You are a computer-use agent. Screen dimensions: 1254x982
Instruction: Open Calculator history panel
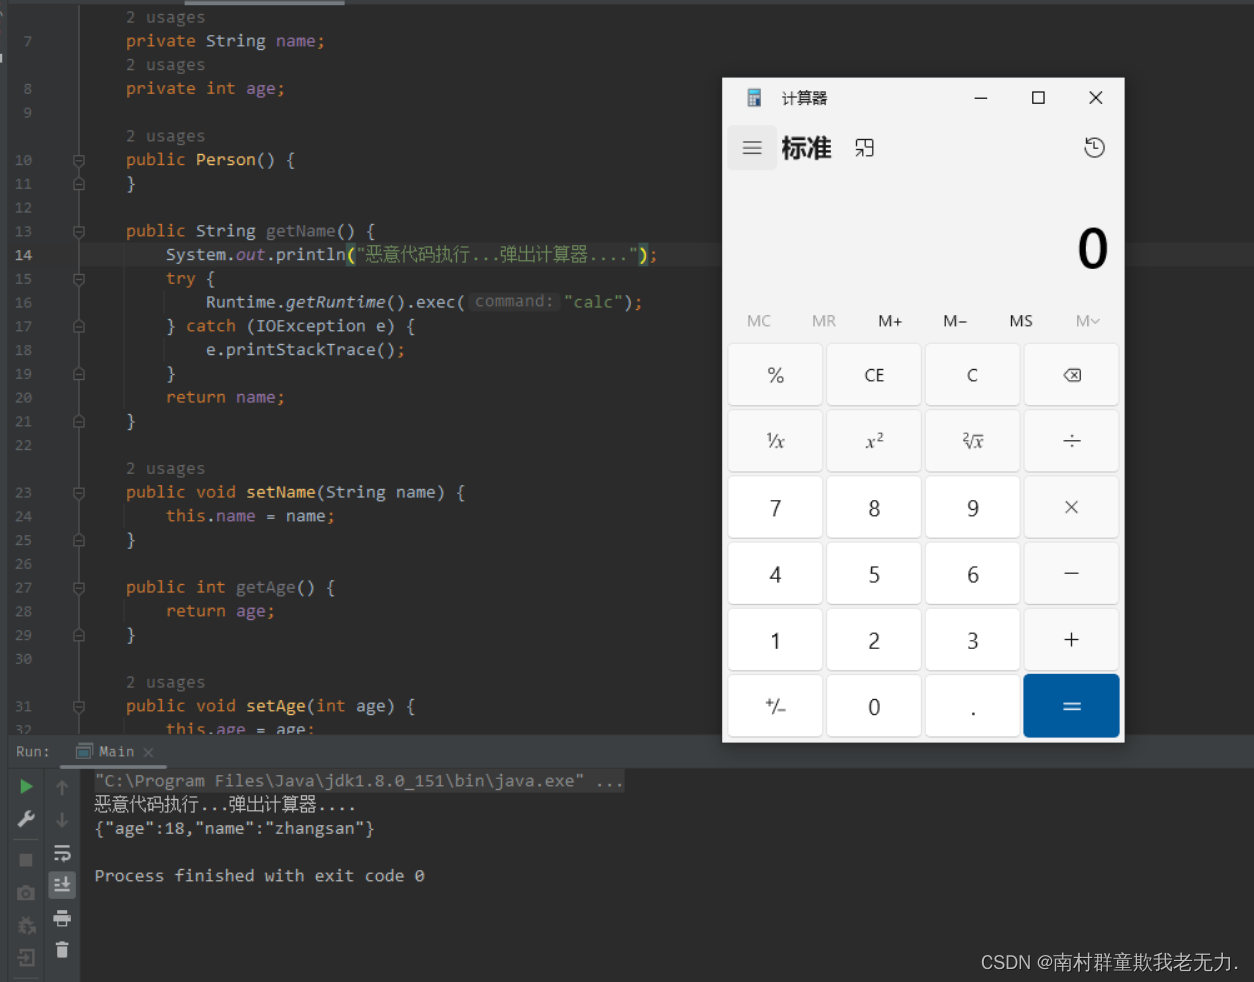[x=1095, y=148]
